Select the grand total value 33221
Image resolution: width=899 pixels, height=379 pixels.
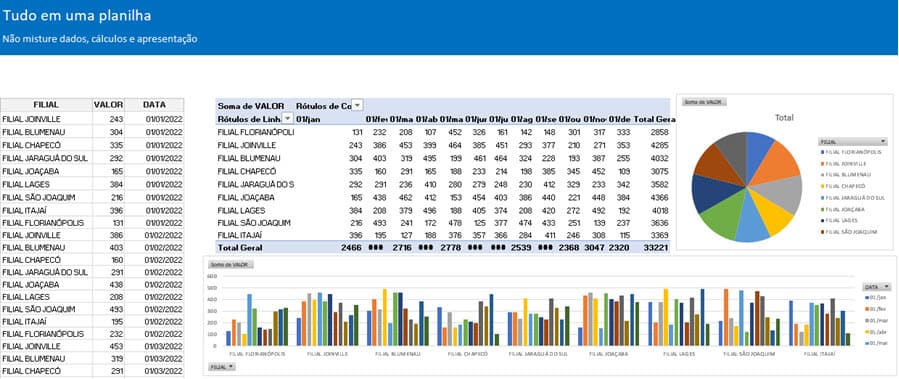coord(656,248)
